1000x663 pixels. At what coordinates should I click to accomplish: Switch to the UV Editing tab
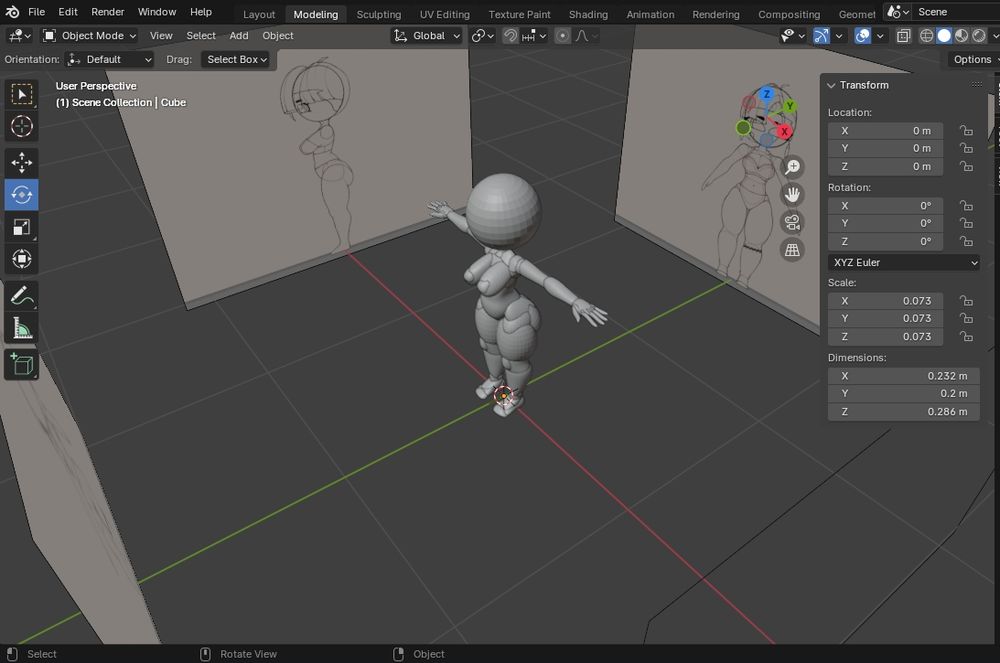(x=445, y=14)
